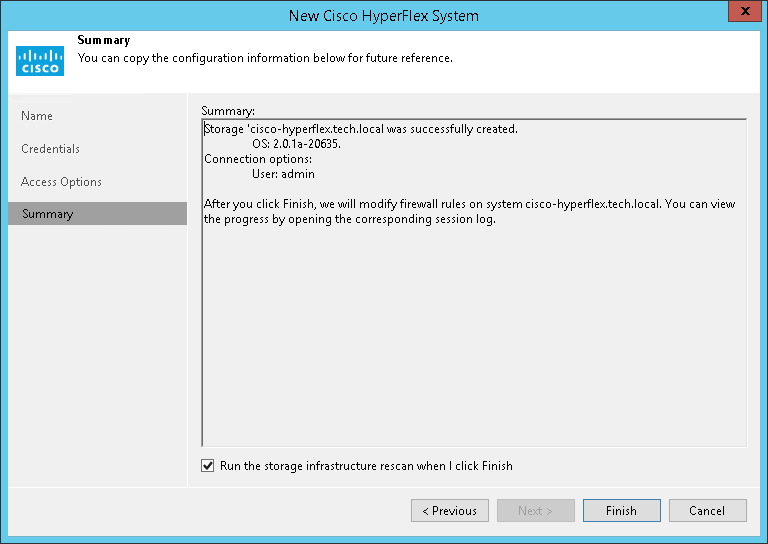Go to the Access Options step
Screen dimensions: 768x544
click(x=61, y=182)
